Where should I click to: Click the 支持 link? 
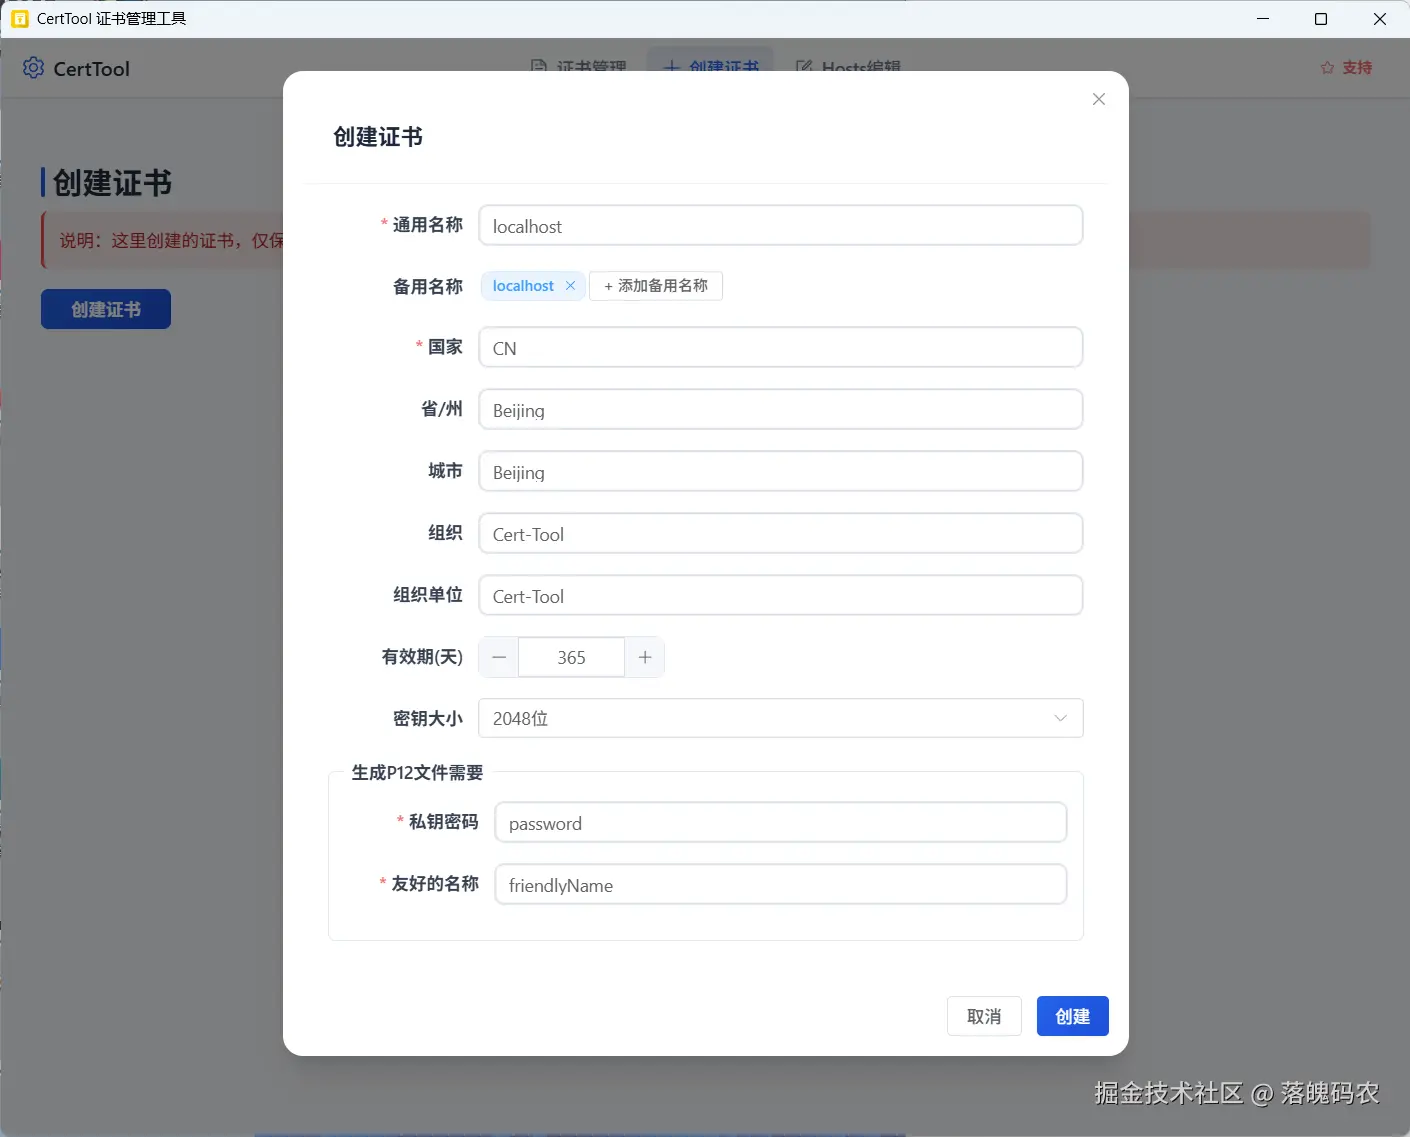[1347, 68]
